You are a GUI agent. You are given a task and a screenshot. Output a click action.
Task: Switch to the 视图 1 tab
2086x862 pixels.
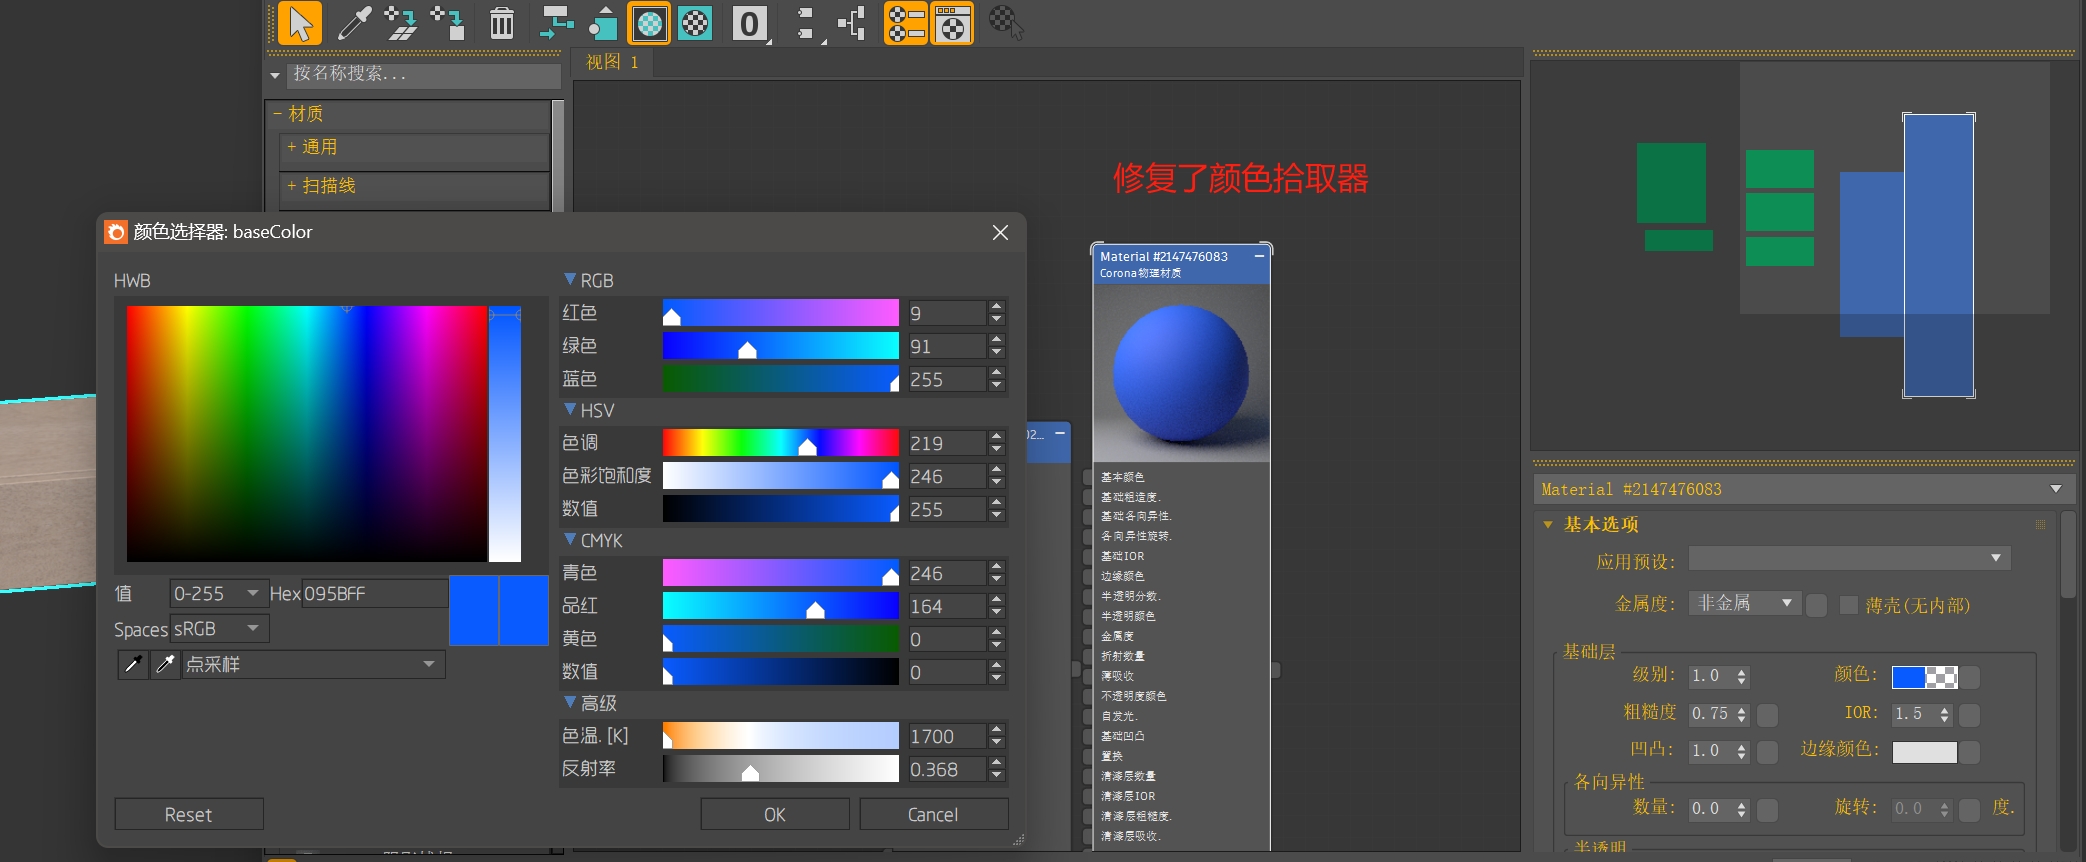[612, 62]
